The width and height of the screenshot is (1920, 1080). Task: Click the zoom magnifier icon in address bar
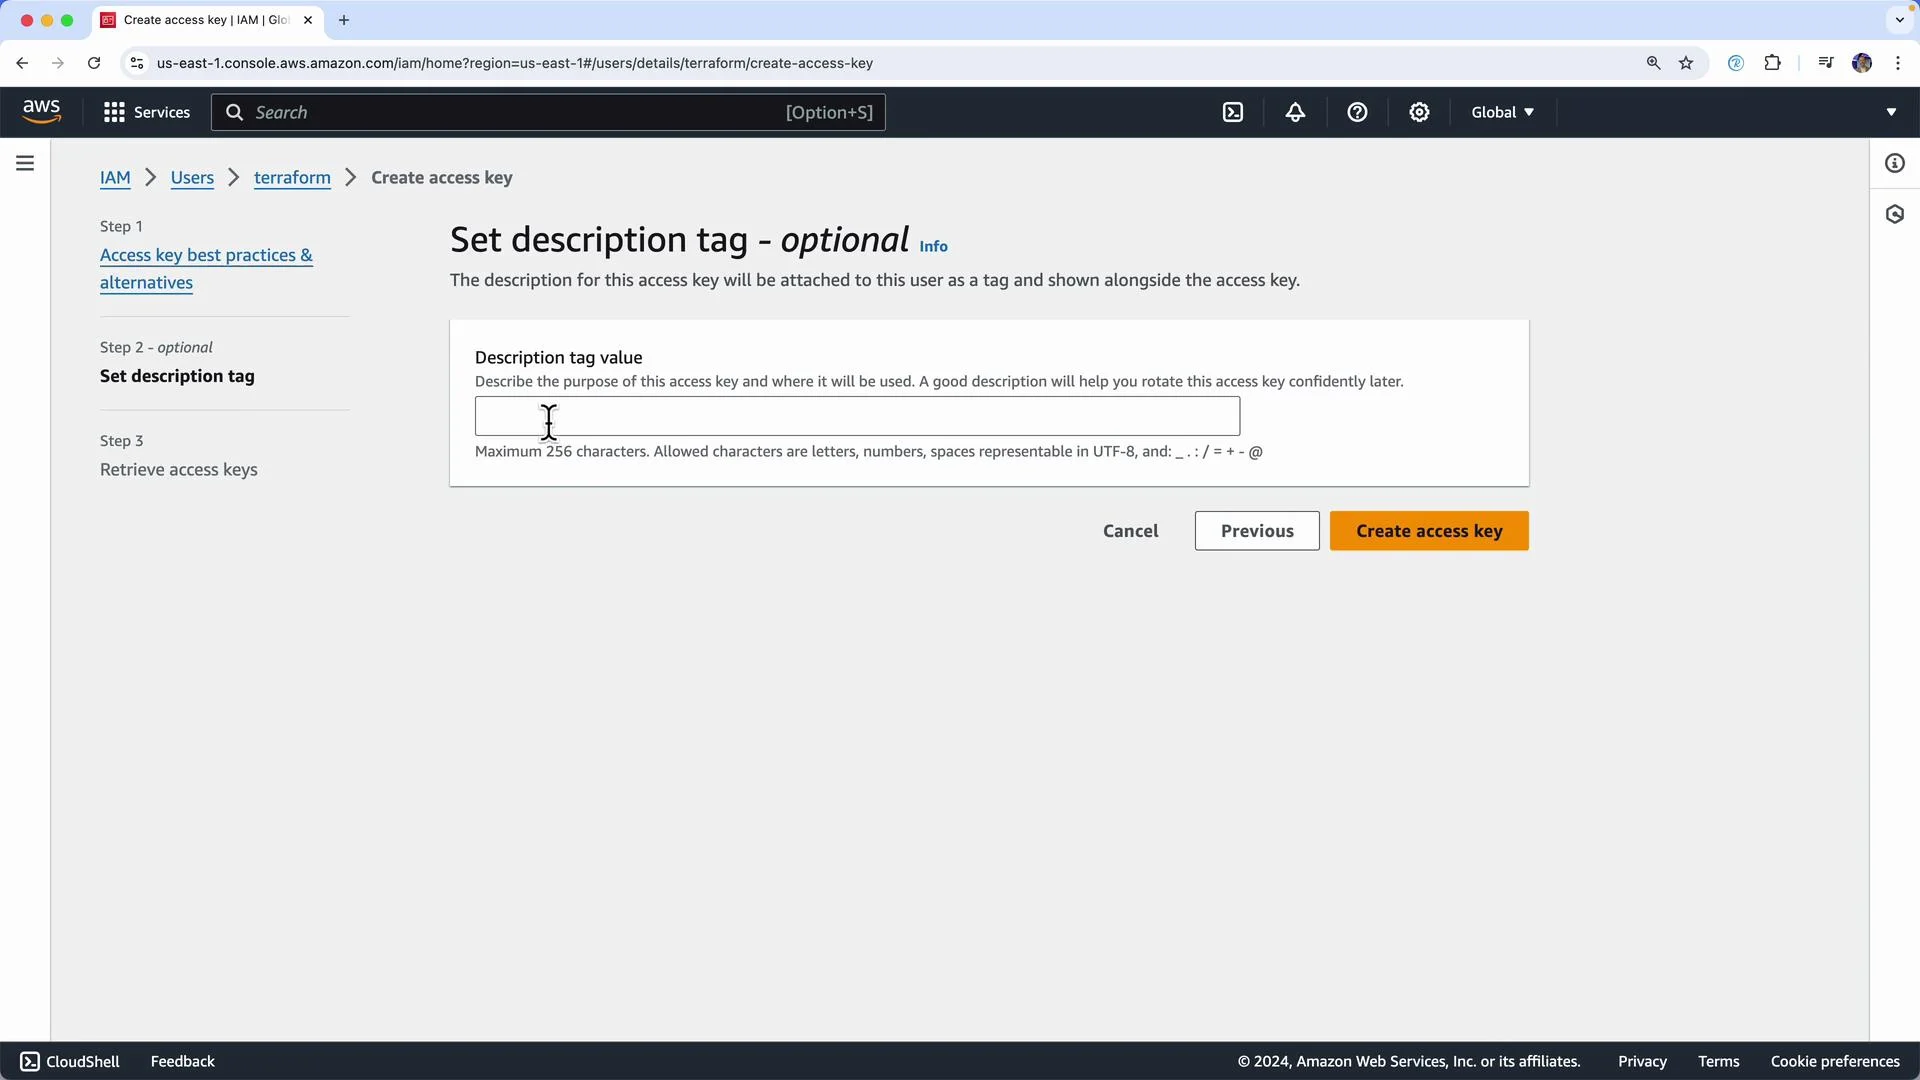[1653, 63]
